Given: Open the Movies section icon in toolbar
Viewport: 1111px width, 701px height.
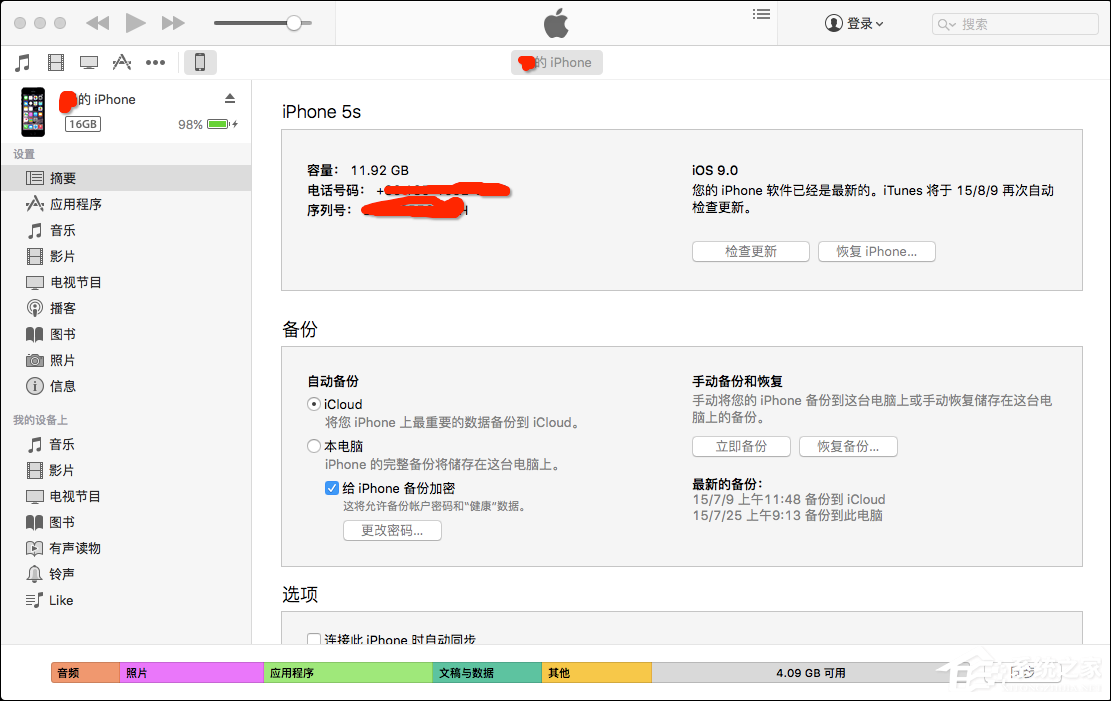Looking at the screenshot, I should pos(56,61).
